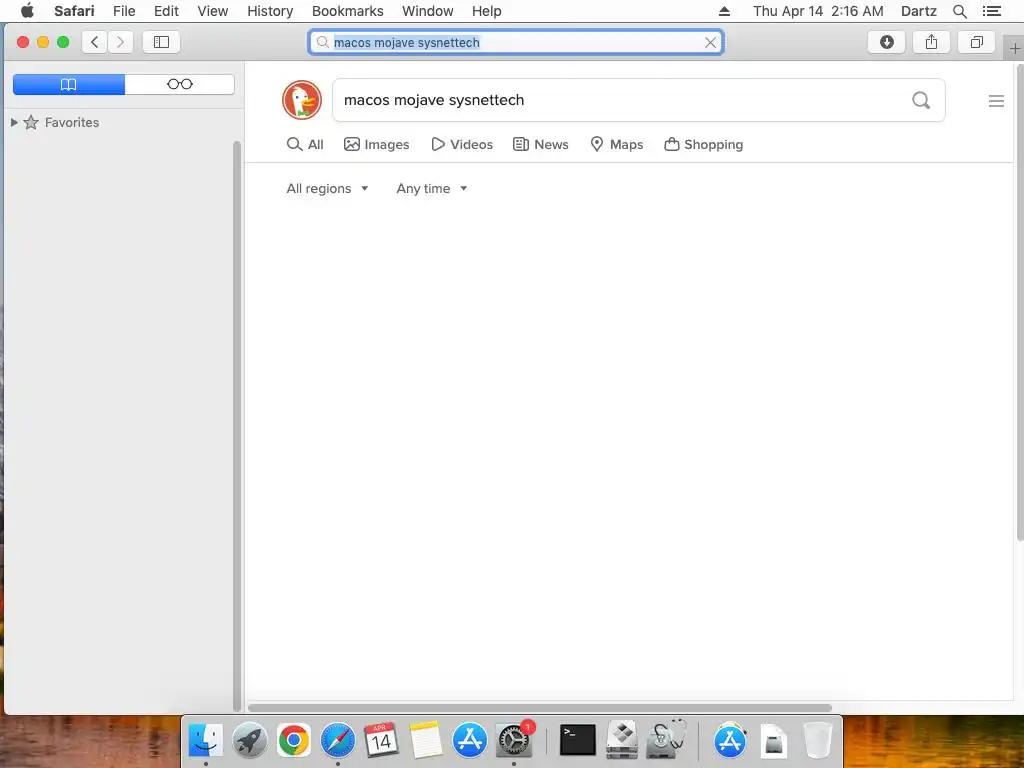Launch Terminal from the Dock
1024x768 pixels.
click(x=578, y=740)
